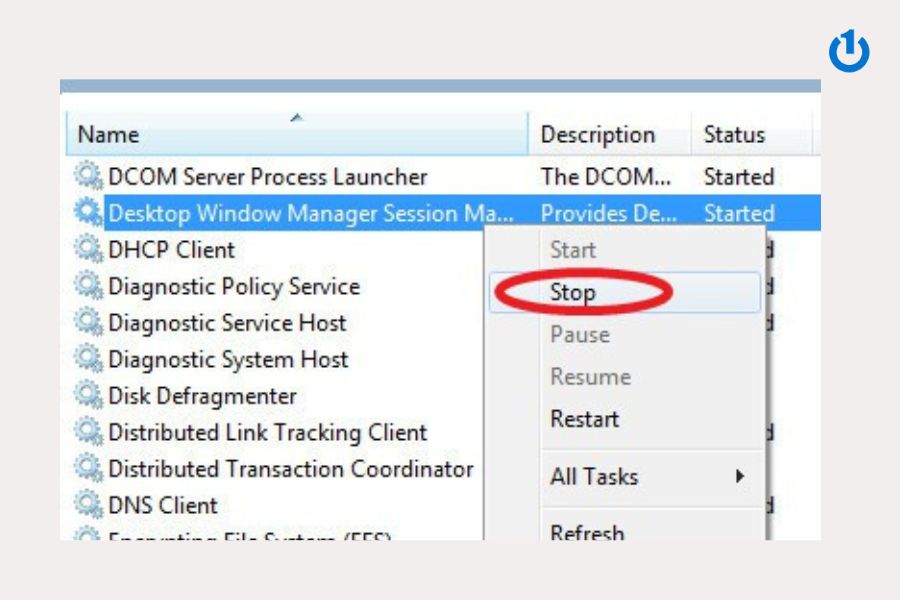
Task: Open the All Tasks submenu entry
Action: tap(594, 477)
